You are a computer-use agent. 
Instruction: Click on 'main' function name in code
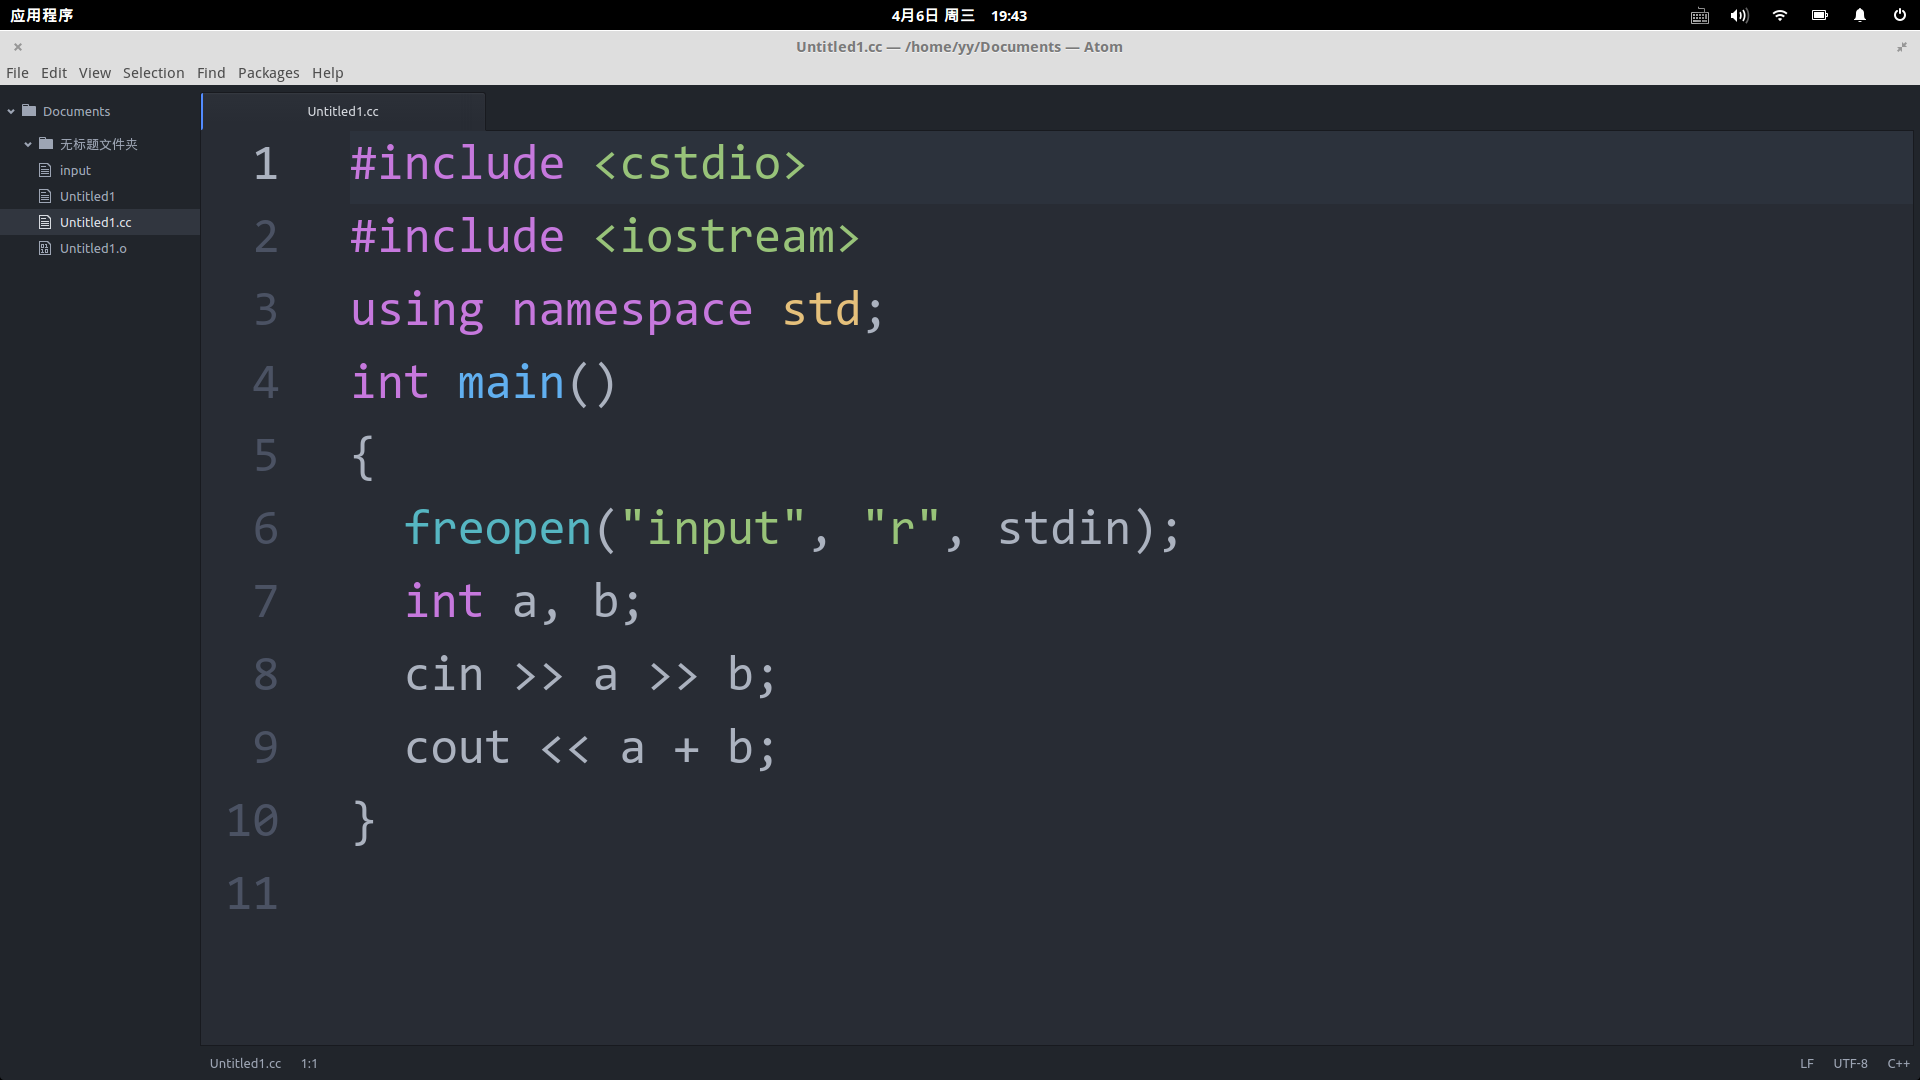coord(511,384)
